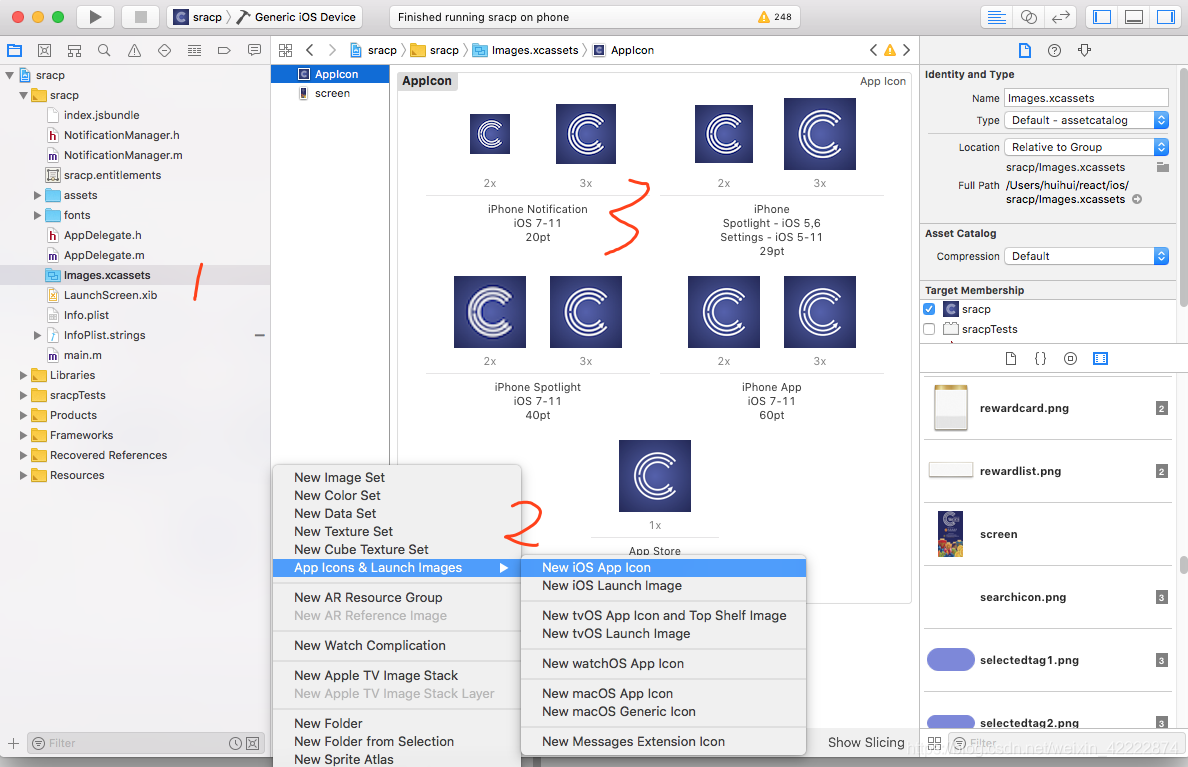Show the File inspector
This screenshot has height=767, width=1188.
[x=1024, y=51]
